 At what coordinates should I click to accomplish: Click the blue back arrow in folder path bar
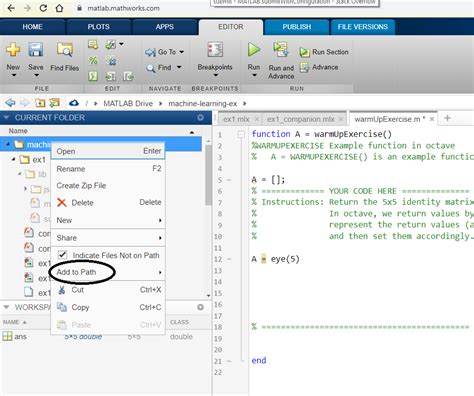point(10,103)
